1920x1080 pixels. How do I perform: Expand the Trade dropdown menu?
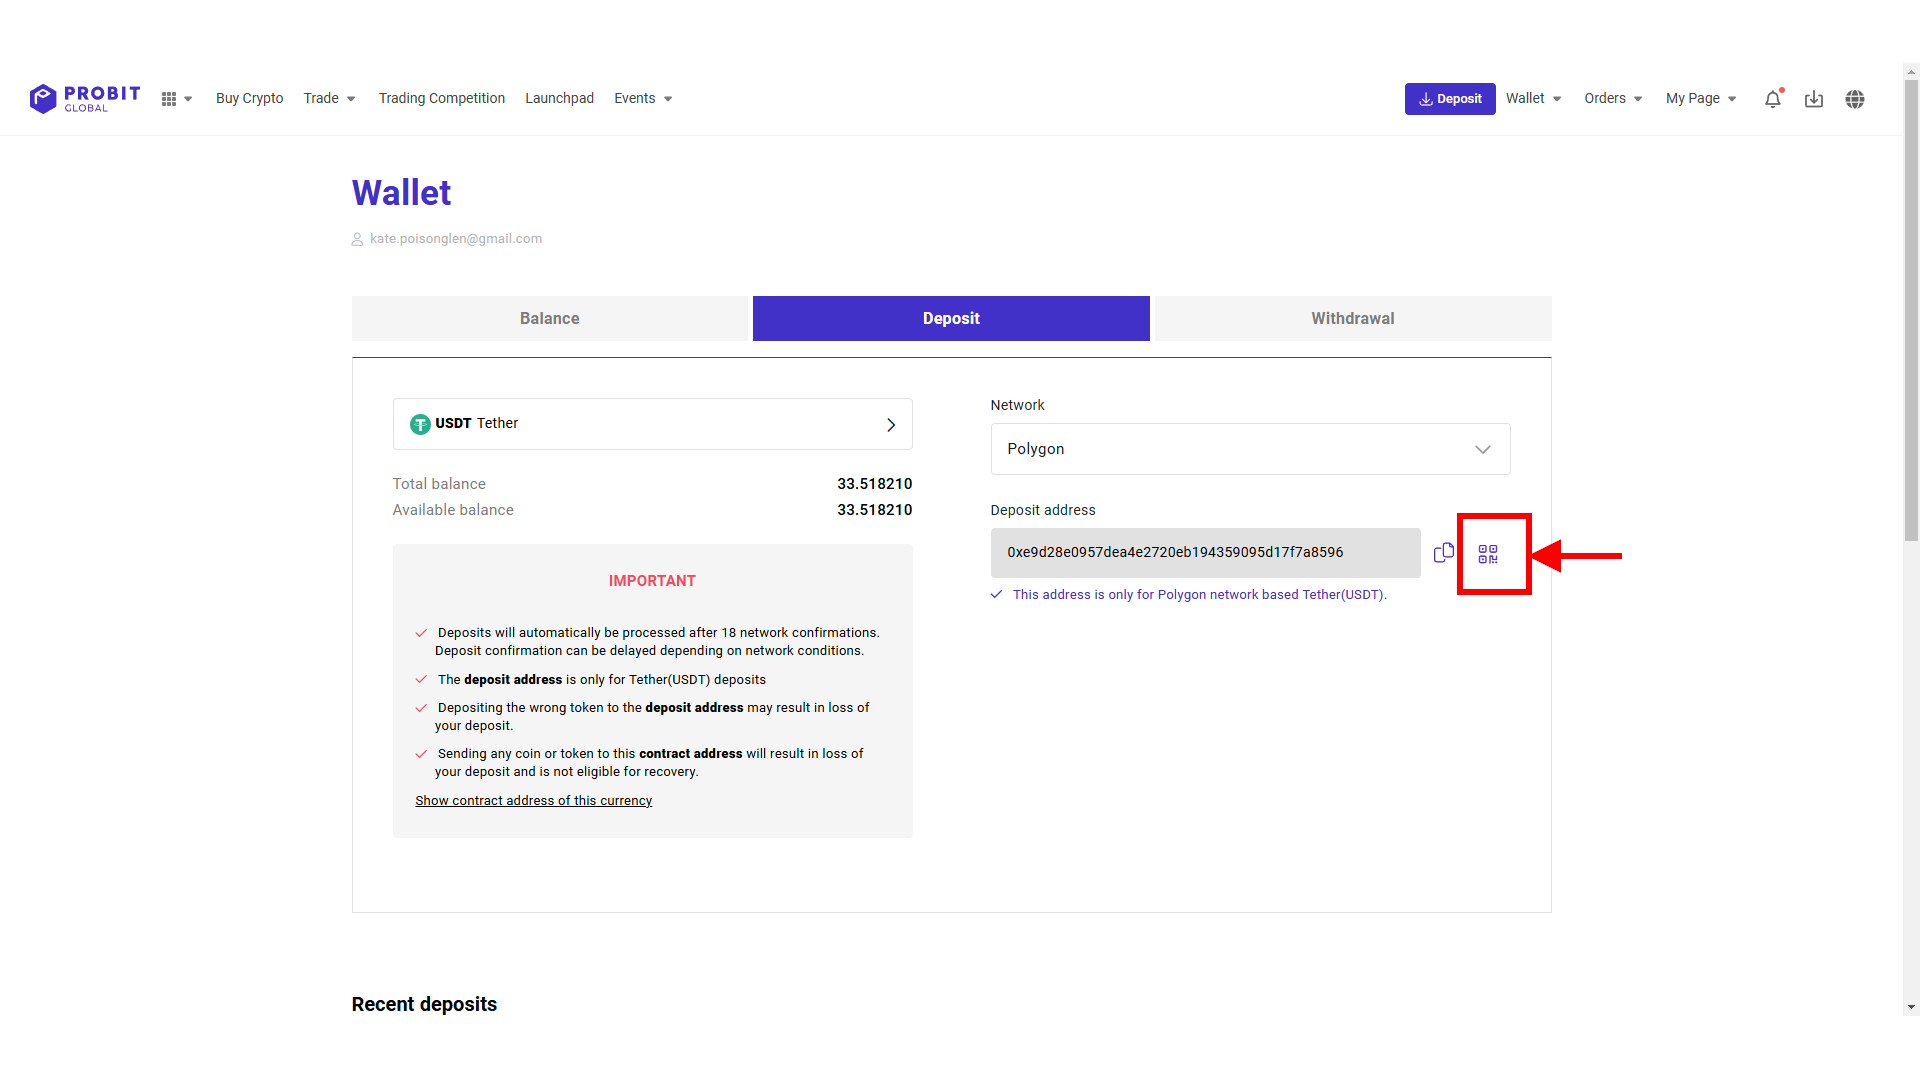[329, 98]
